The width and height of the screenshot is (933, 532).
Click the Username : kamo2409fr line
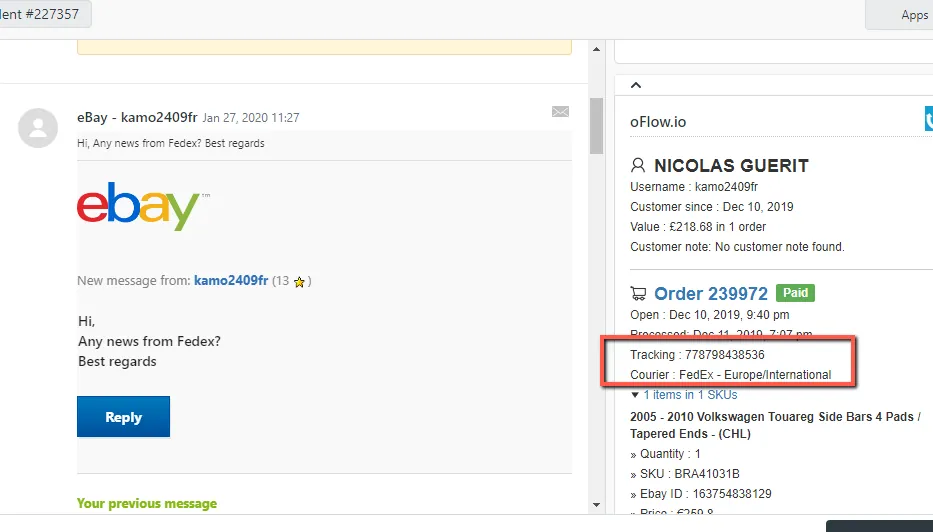tap(694, 187)
